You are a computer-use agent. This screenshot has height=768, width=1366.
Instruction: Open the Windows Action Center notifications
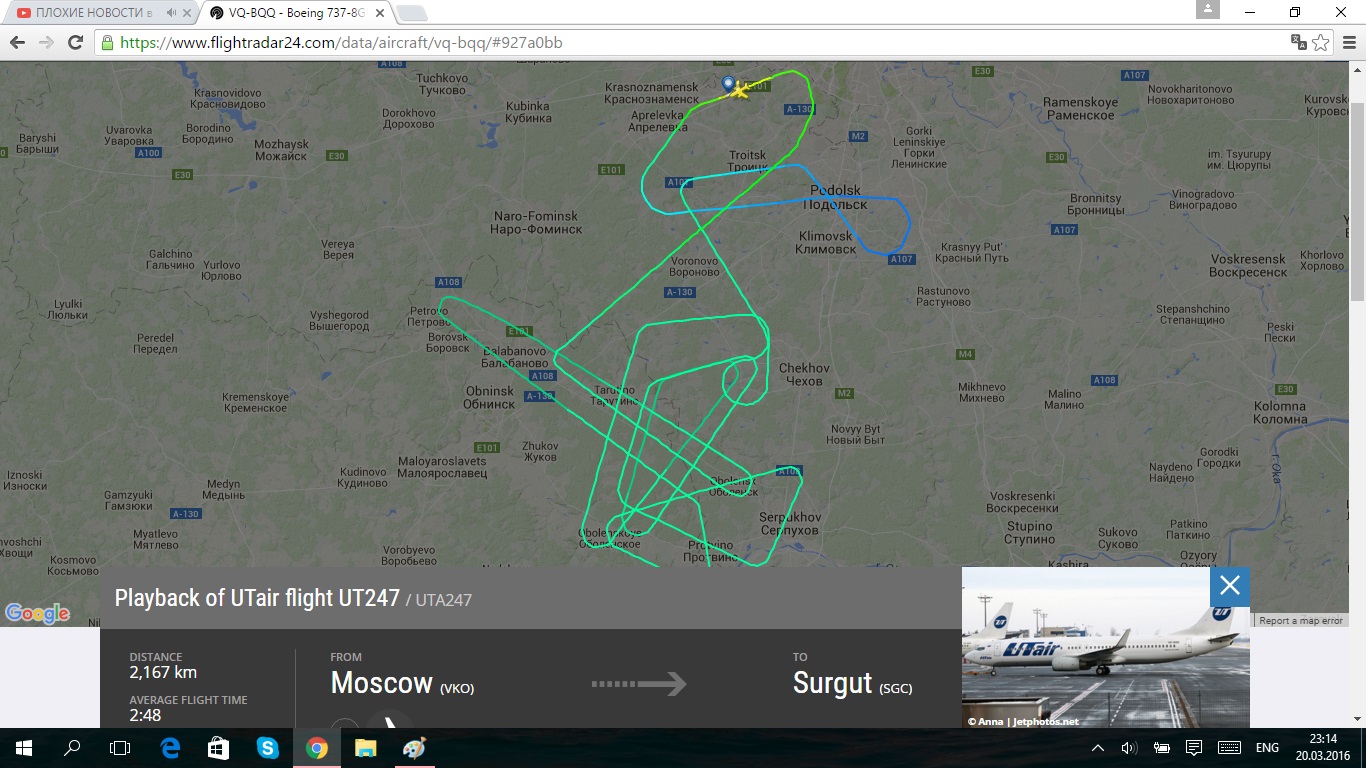(1193, 748)
